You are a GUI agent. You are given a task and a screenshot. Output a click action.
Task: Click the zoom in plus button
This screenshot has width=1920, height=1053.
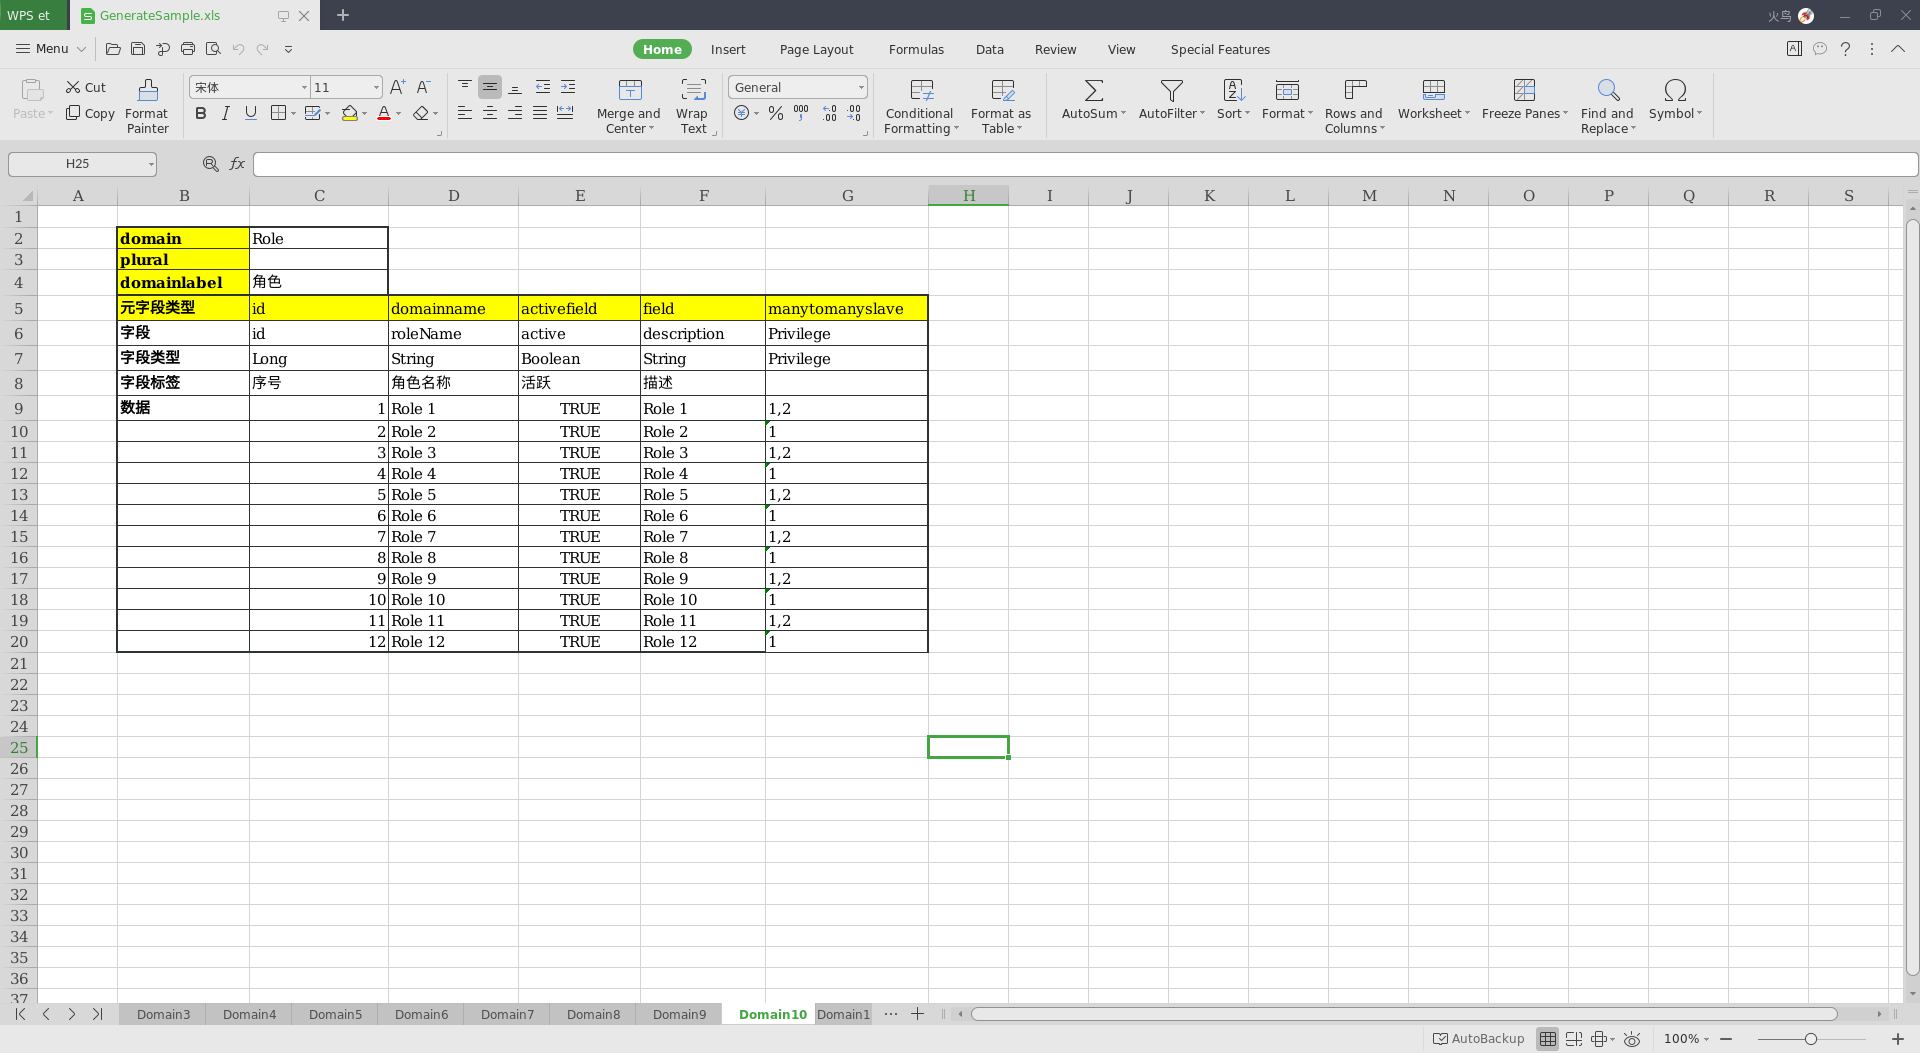[x=1897, y=1039]
